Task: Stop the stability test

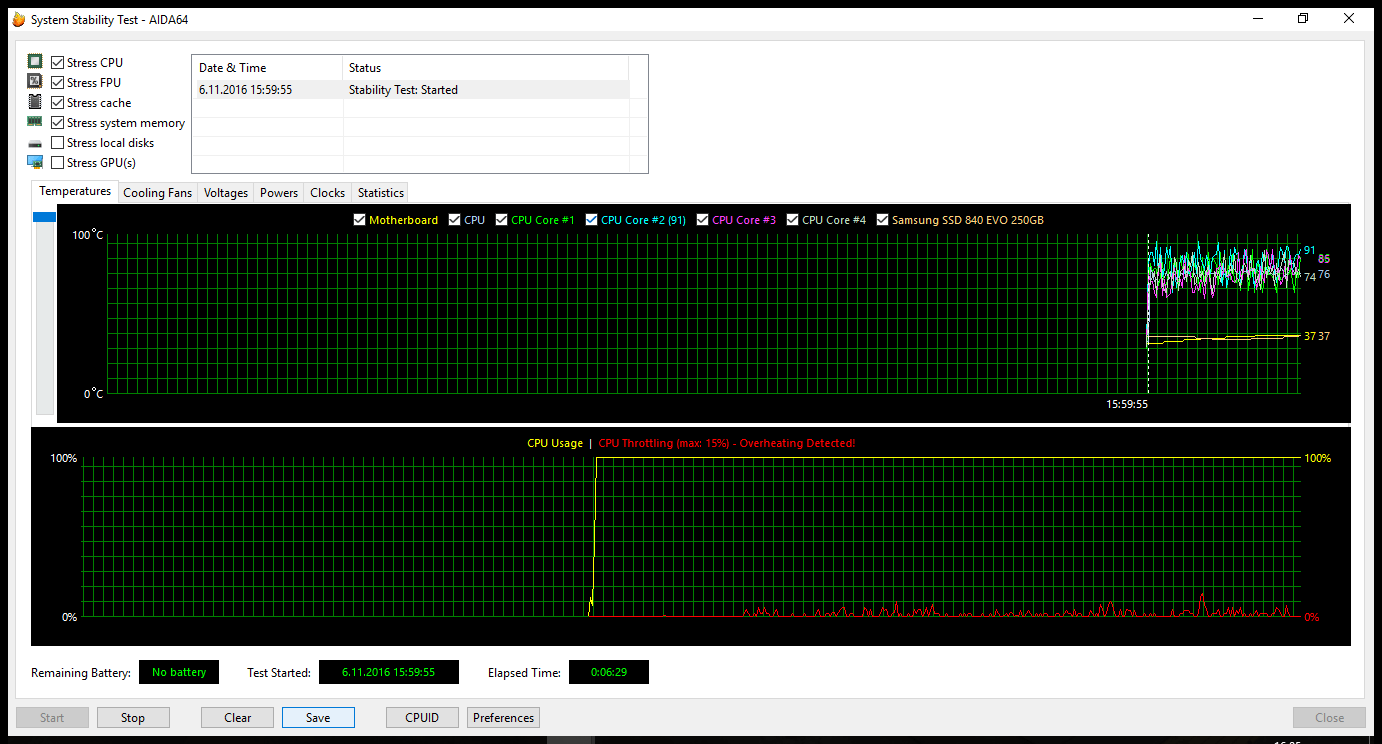Action: click(x=133, y=718)
